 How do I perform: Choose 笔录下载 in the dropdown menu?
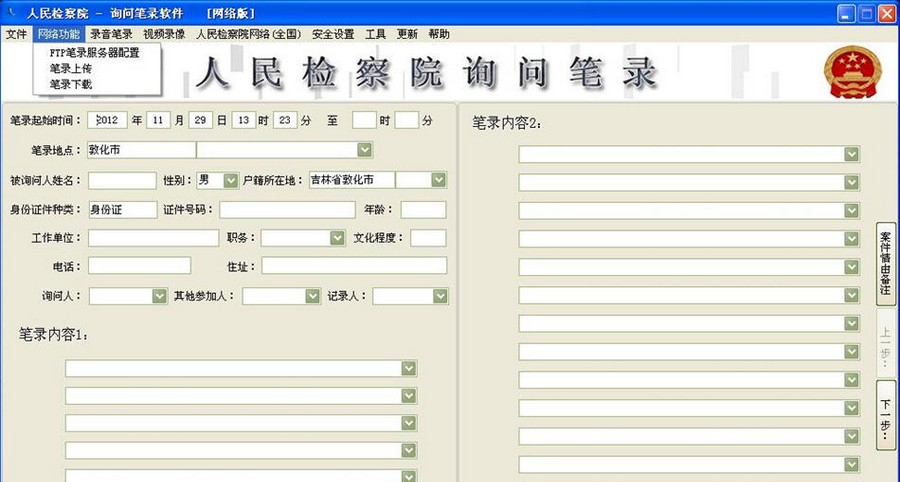[x=71, y=84]
